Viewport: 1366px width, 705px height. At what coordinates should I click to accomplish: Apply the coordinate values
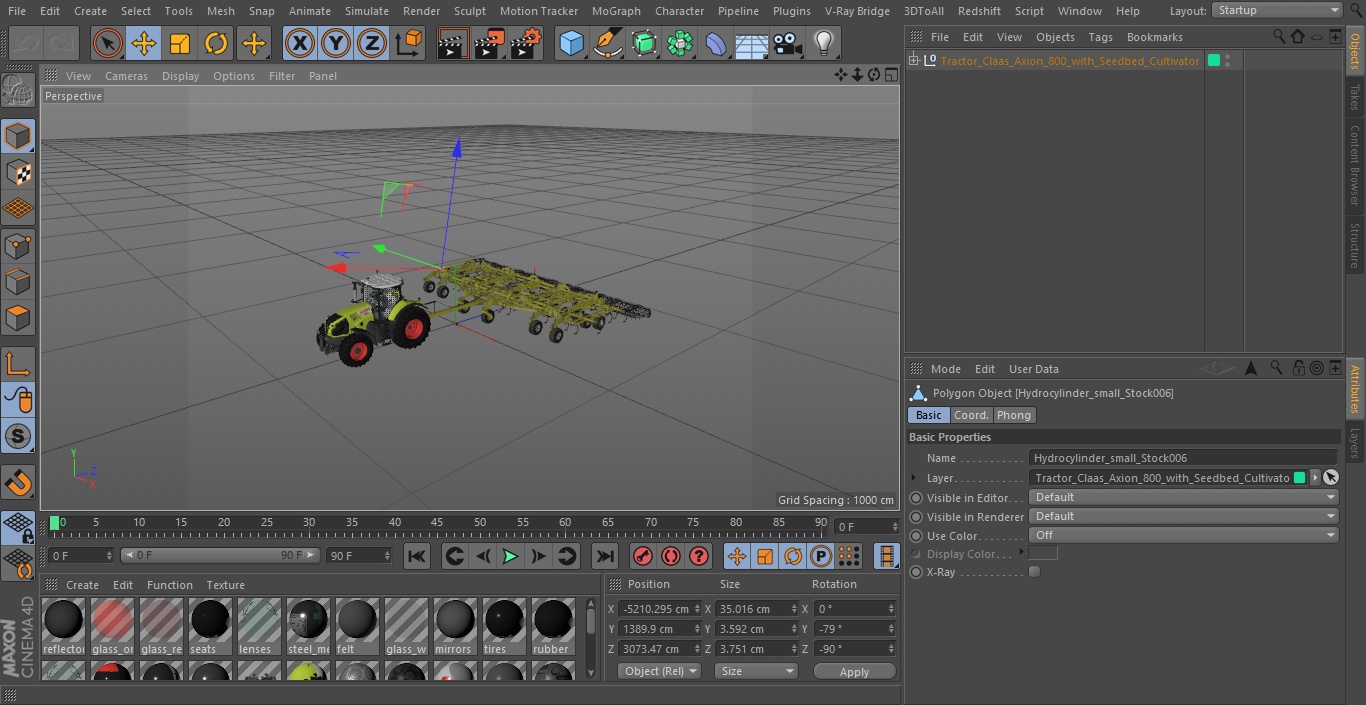tap(854, 672)
